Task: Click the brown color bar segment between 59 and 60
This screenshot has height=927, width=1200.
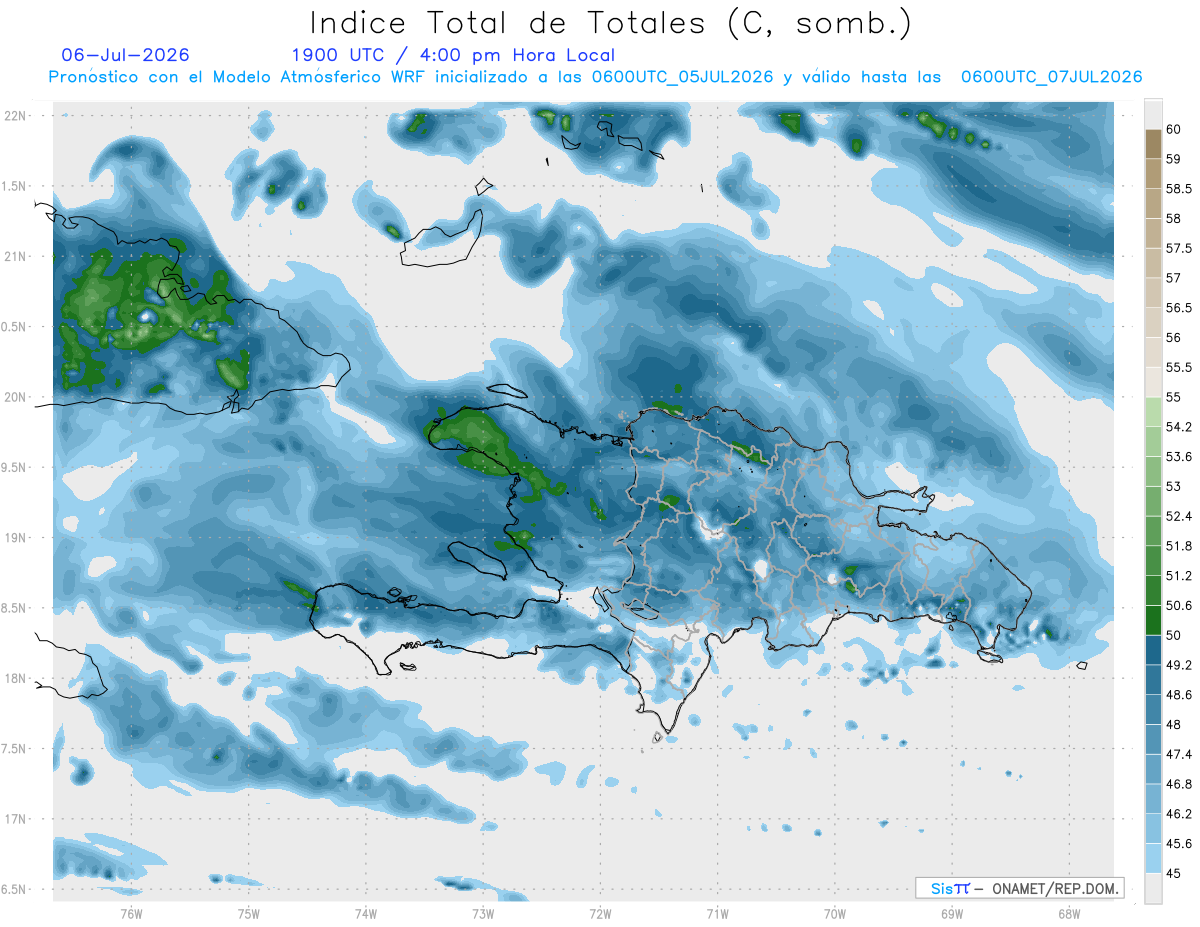Action: coord(1153,144)
